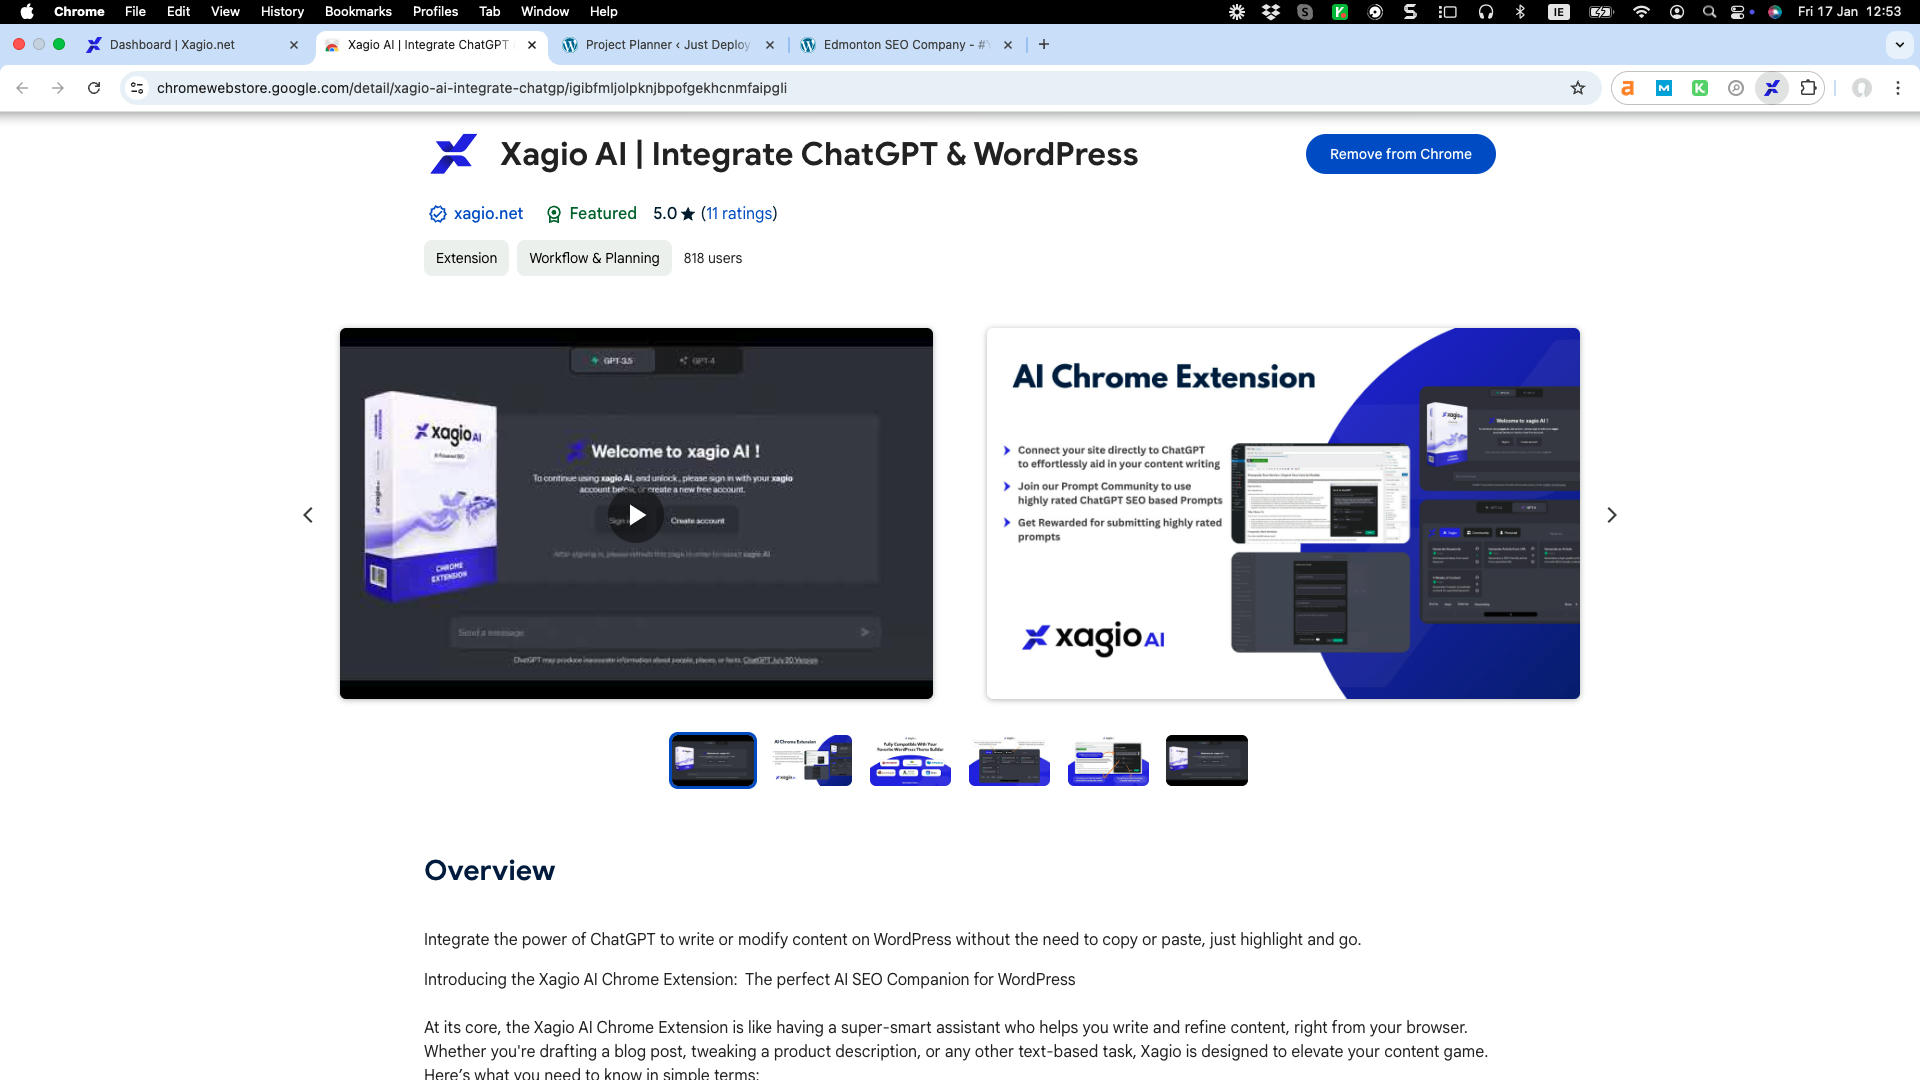View site information icon in address bar
The image size is (1920, 1080).
coord(137,88)
